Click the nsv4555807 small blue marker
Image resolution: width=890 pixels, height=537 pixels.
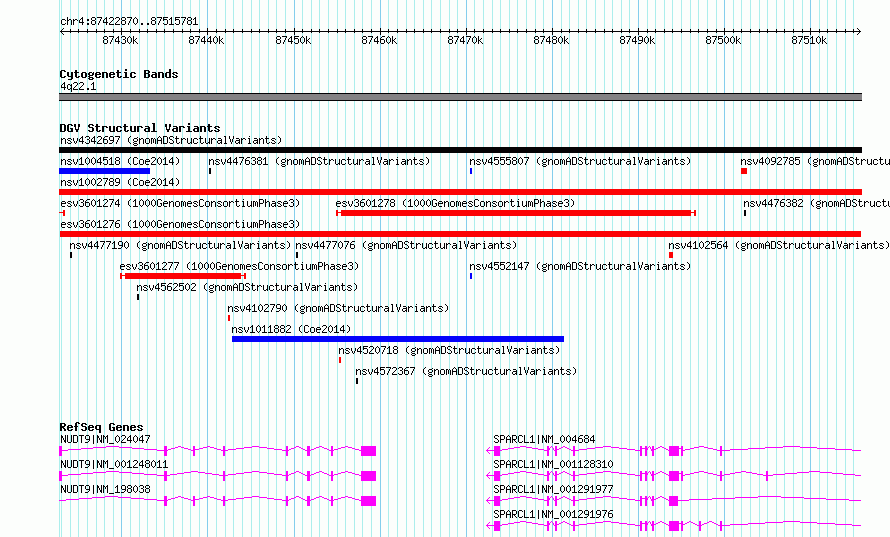coord(471,171)
